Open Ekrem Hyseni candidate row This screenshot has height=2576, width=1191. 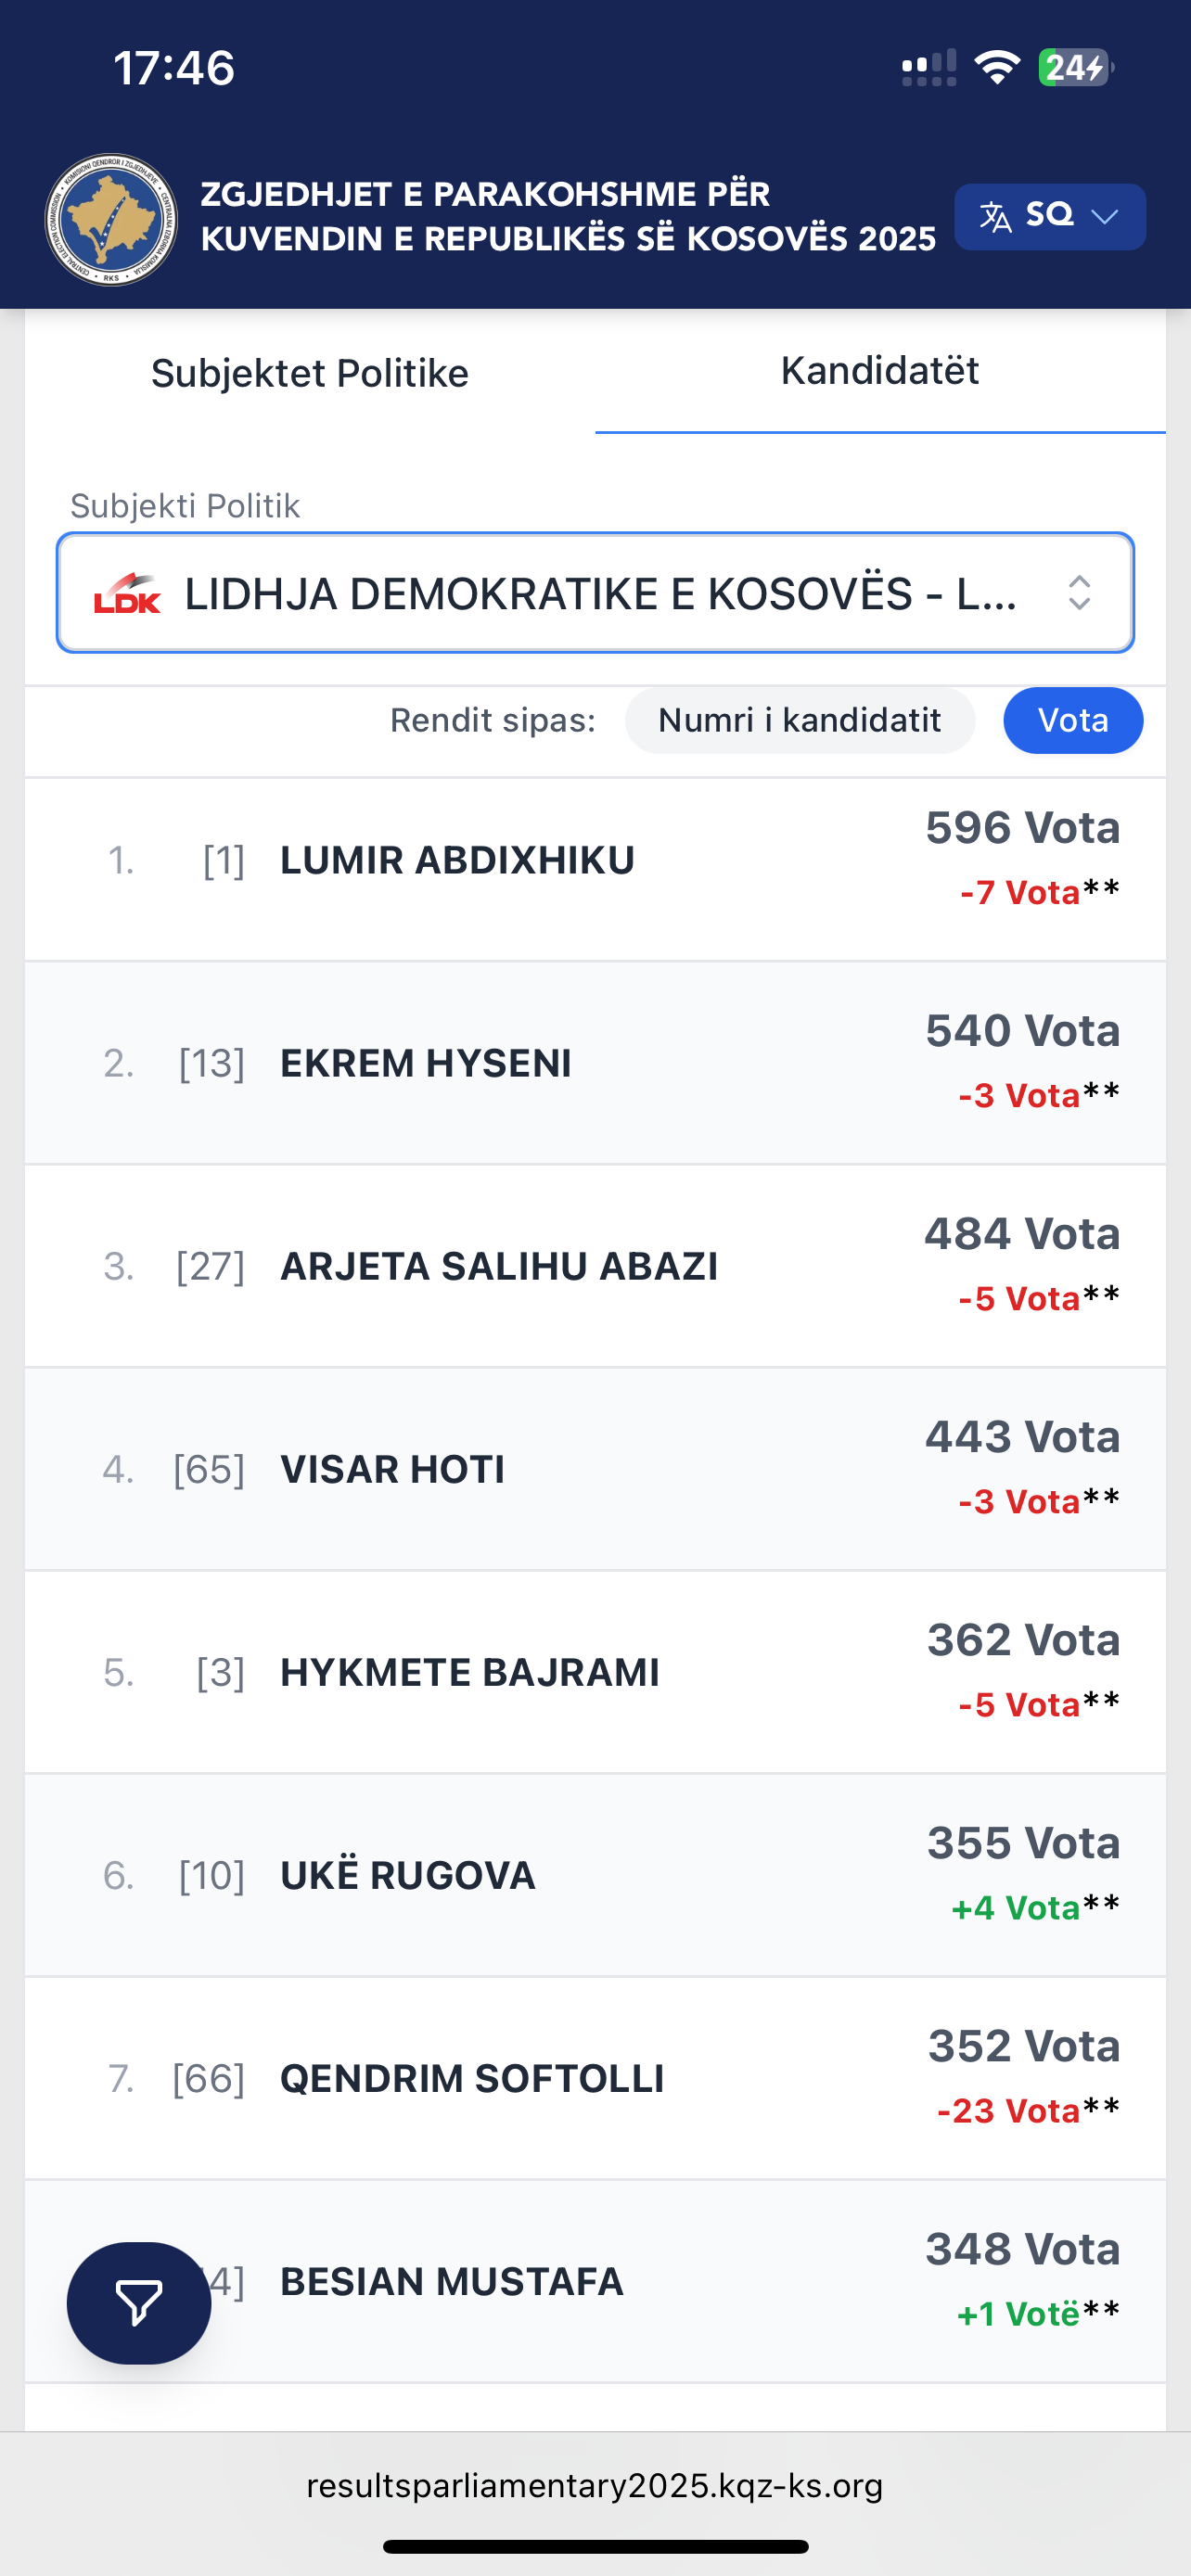coord(426,1063)
